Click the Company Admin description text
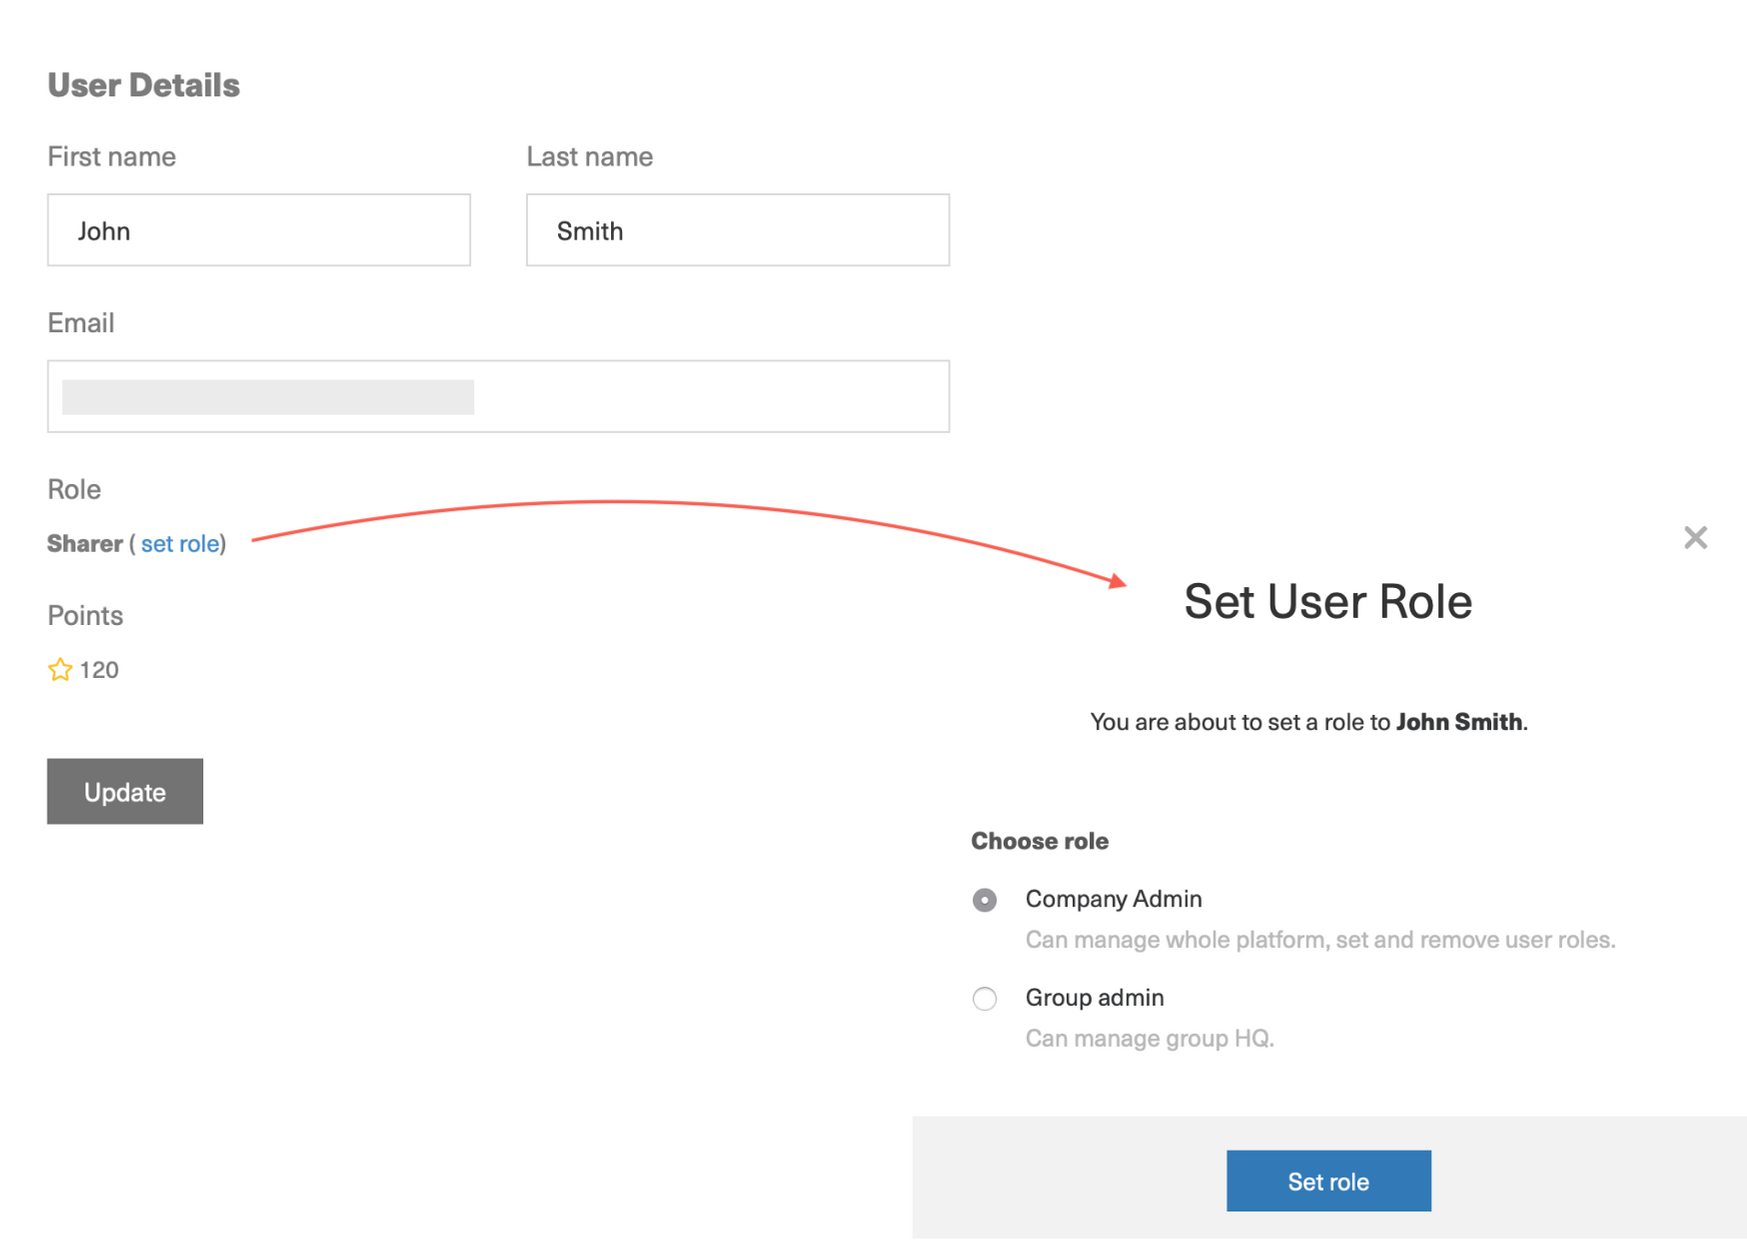This screenshot has height=1240, width=1747. coord(1320,940)
